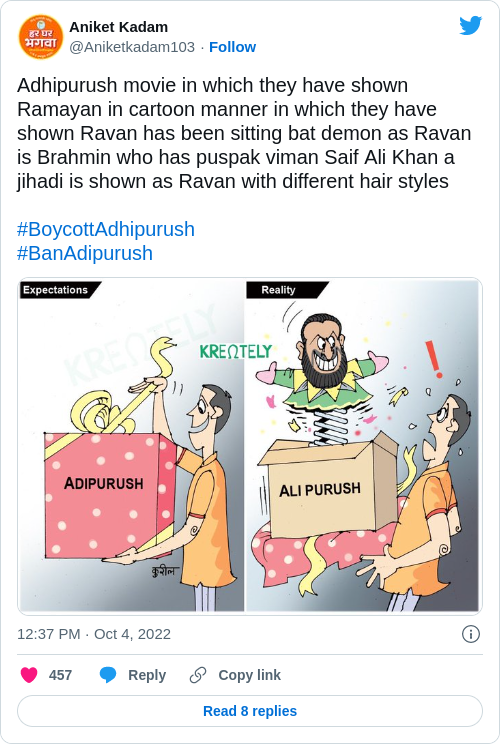Click the tweet body text about Adhipurush
The height and width of the screenshot is (744, 500).
point(244,133)
